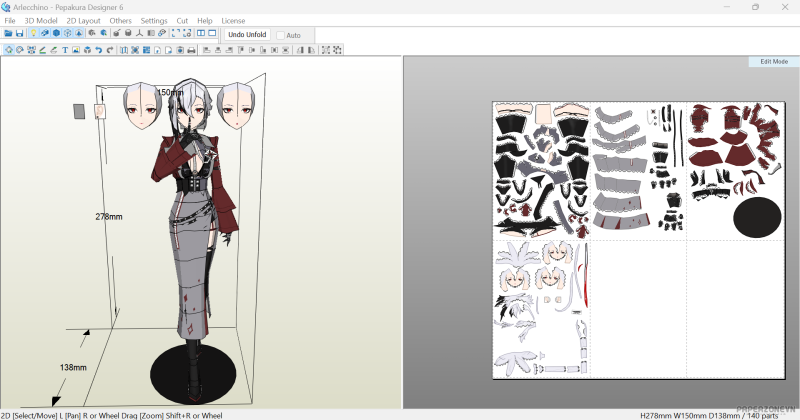Click the chain link with eye icon

tap(162, 33)
